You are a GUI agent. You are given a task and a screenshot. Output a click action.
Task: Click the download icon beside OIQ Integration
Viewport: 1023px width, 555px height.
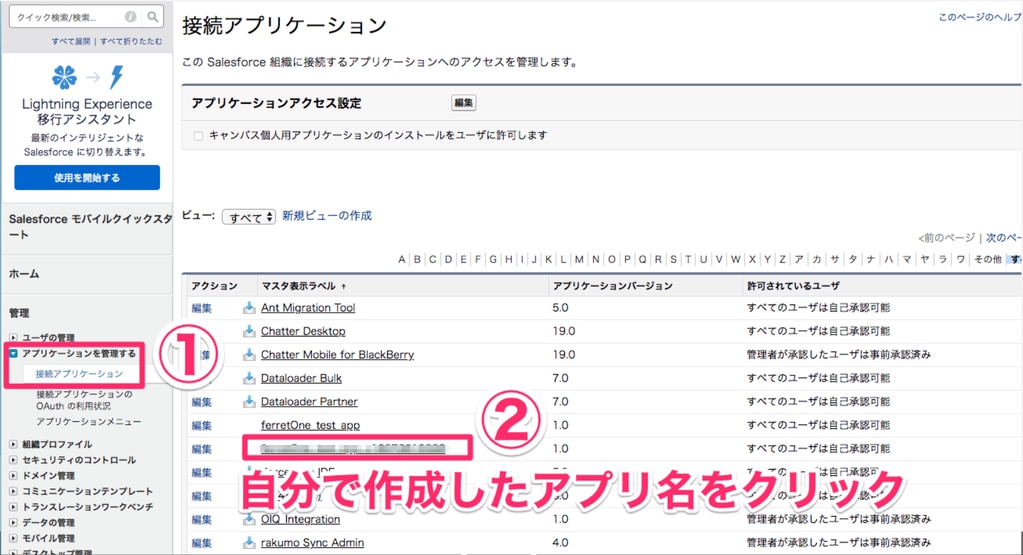click(x=249, y=519)
